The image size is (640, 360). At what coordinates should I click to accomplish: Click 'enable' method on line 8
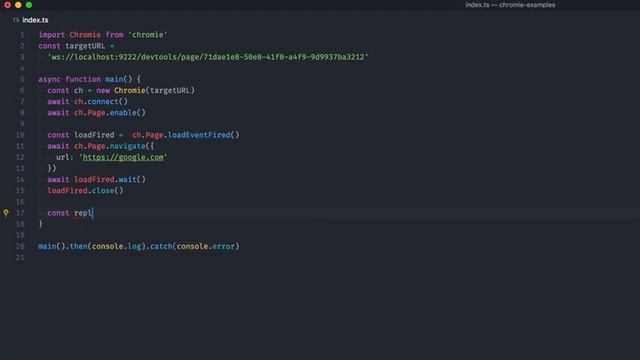pyautogui.click(x=123, y=113)
